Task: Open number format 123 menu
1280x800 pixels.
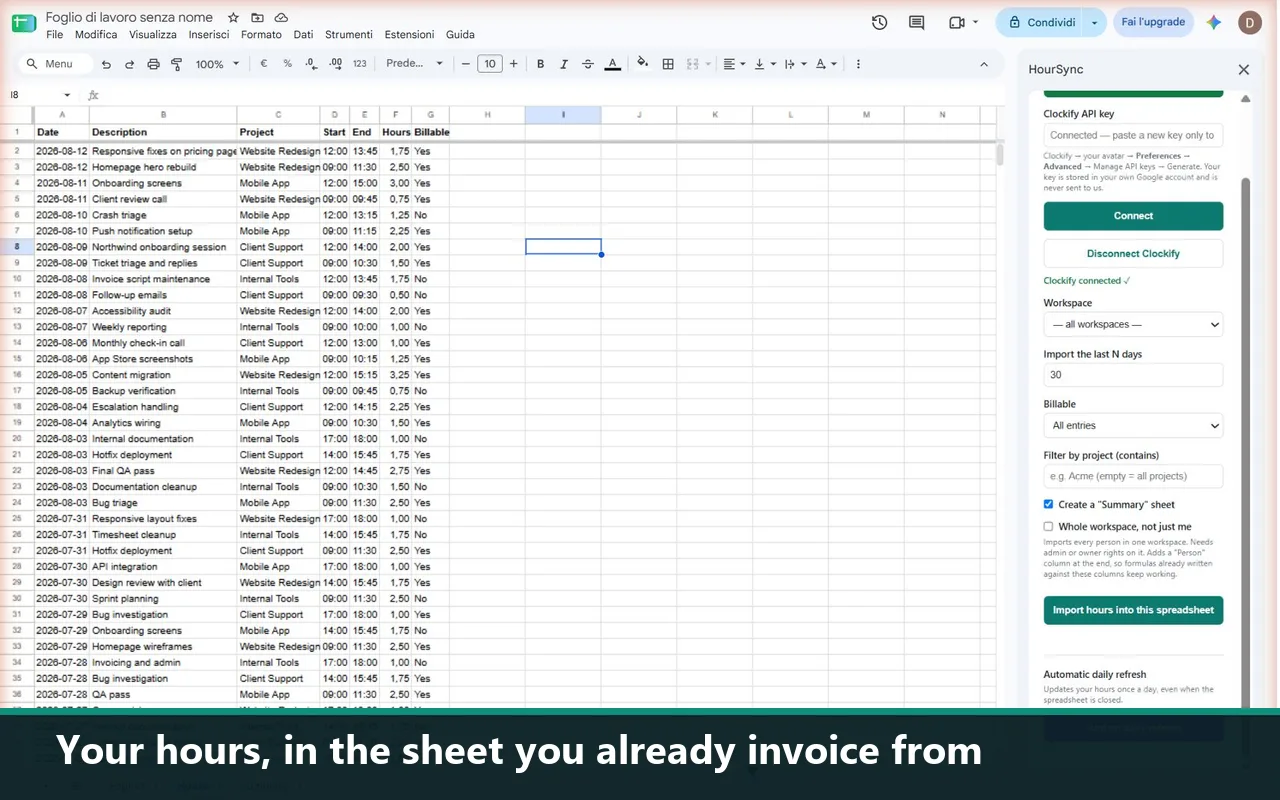Action: coord(360,64)
